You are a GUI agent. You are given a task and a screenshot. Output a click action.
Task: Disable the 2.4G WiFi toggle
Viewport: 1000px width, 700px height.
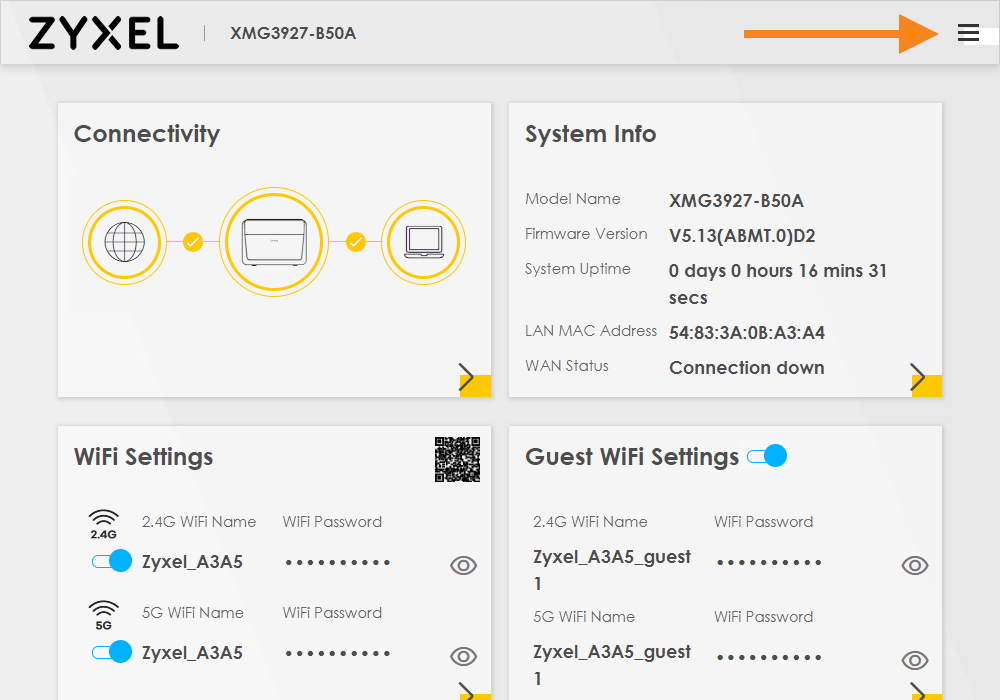click(x=111, y=561)
